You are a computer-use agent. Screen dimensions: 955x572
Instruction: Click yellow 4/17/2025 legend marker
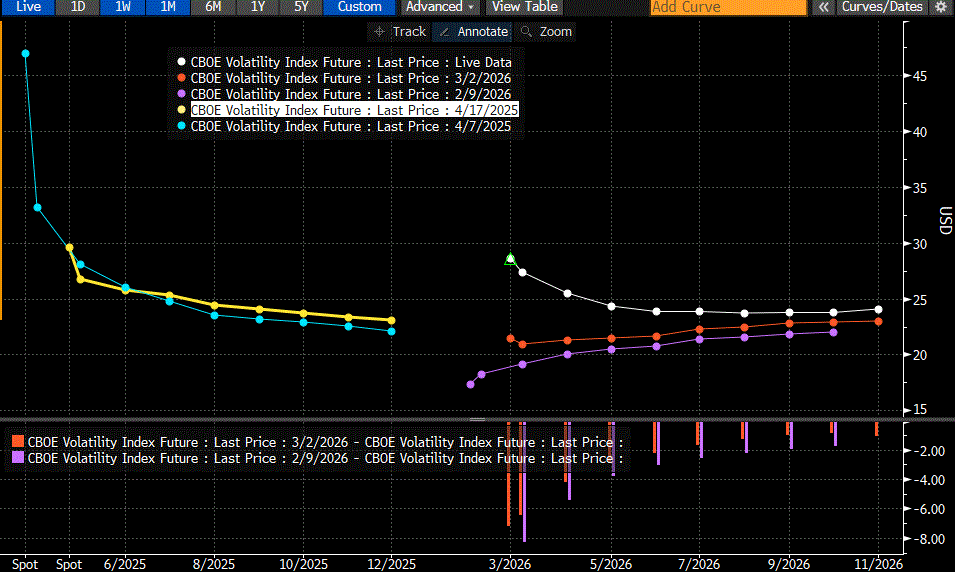pos(181,110)
